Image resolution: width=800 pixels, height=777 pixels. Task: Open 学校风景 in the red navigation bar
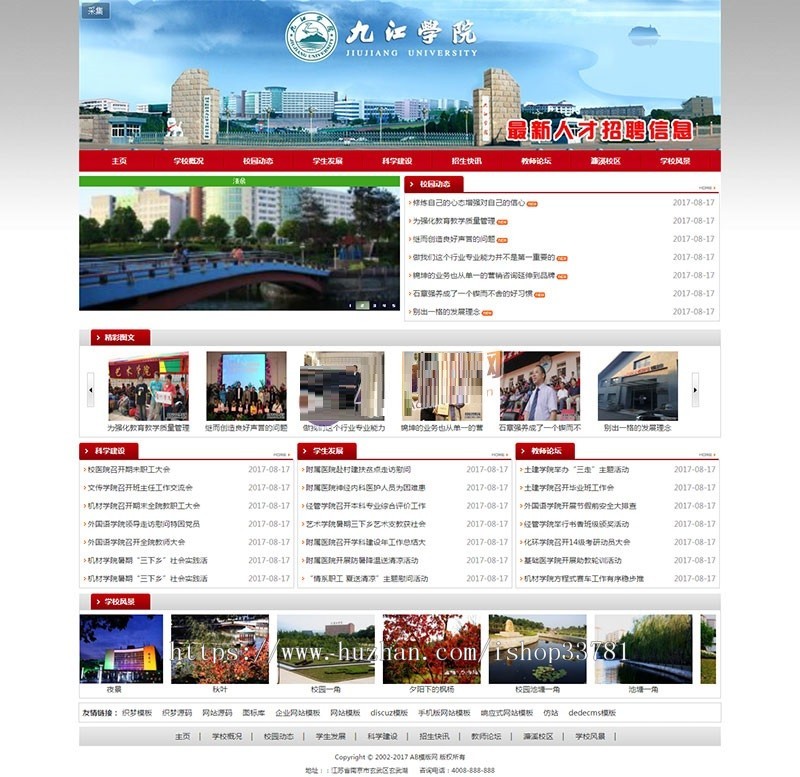[x=674, y=161]
